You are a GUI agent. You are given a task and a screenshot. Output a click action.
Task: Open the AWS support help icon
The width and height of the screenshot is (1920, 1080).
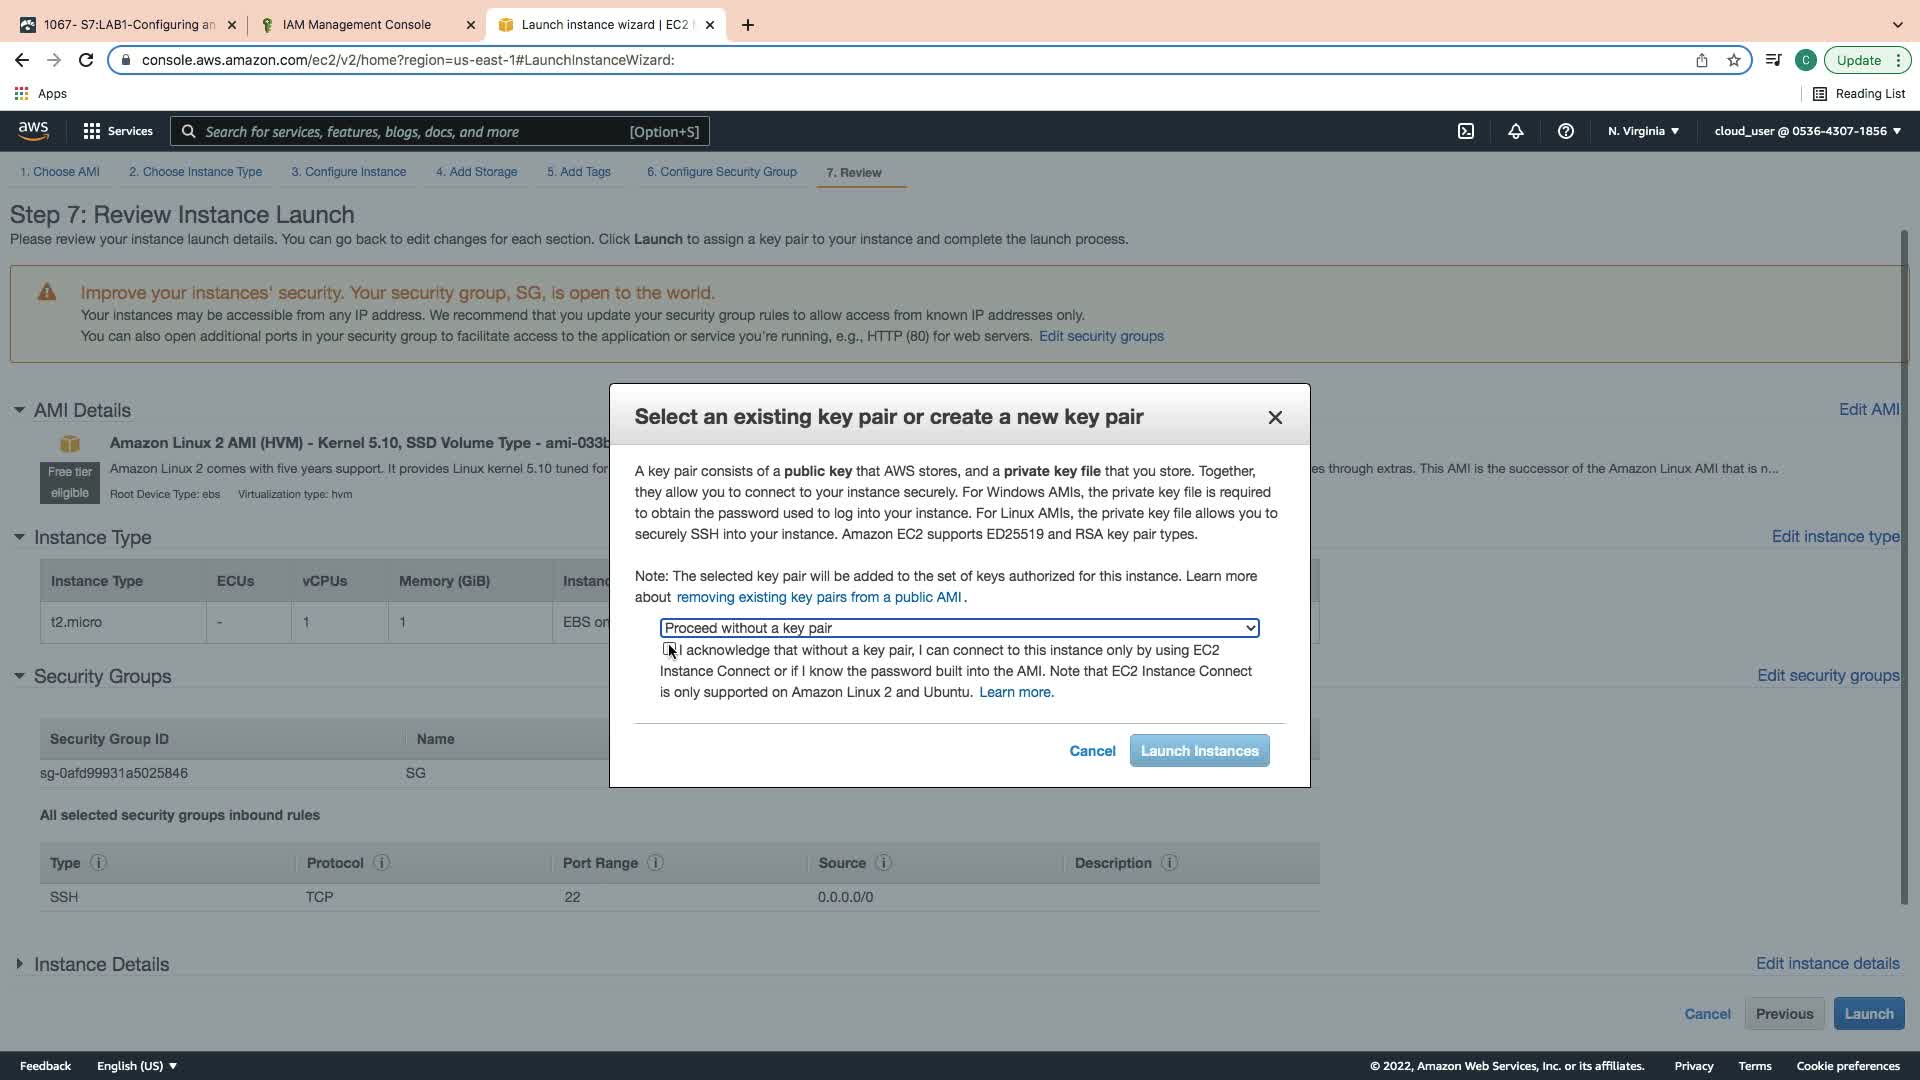click(1565, 131)
